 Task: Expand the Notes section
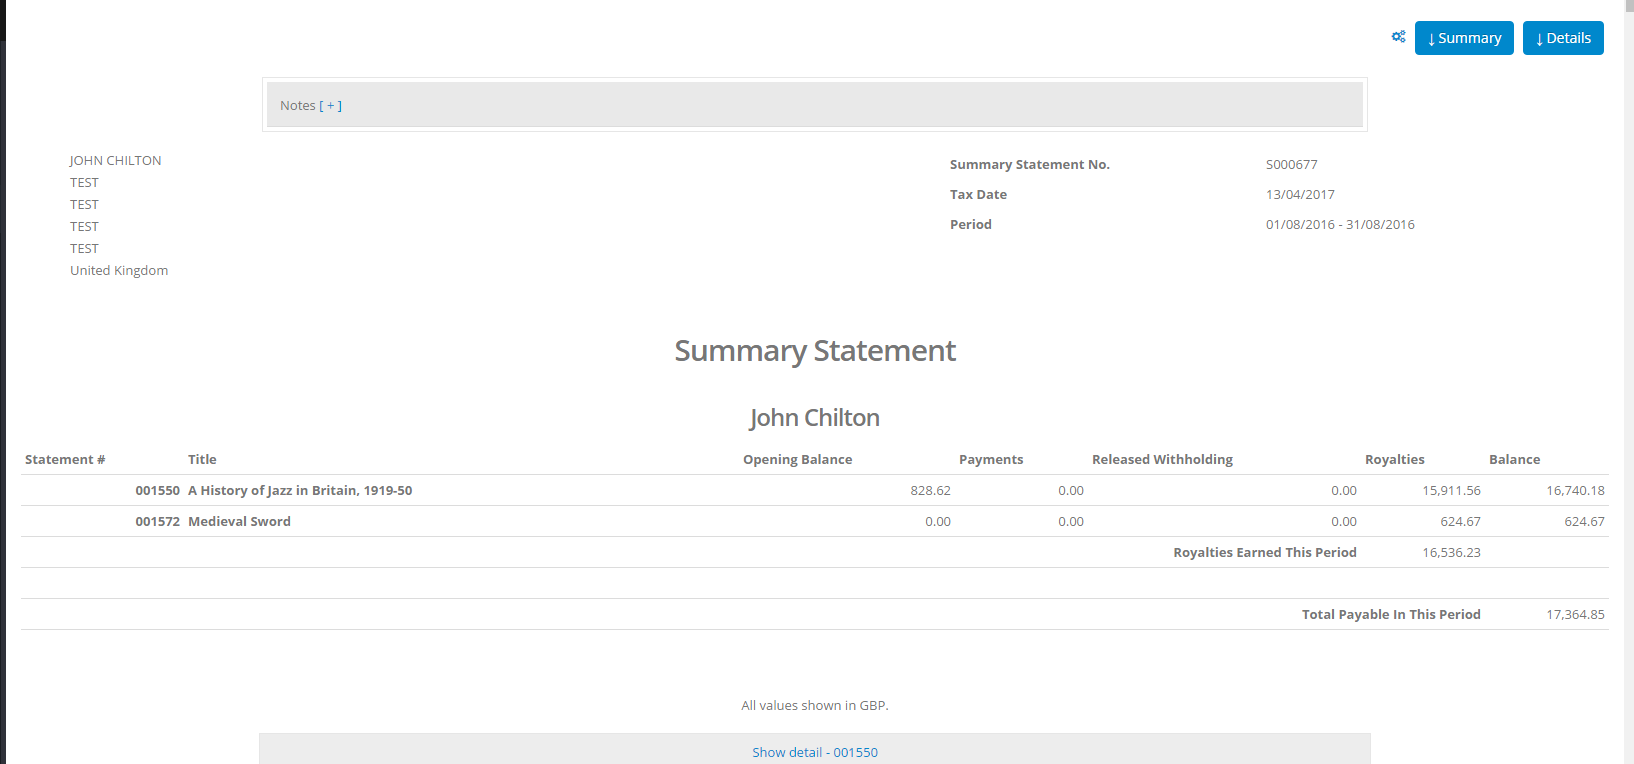coord(330,106)
